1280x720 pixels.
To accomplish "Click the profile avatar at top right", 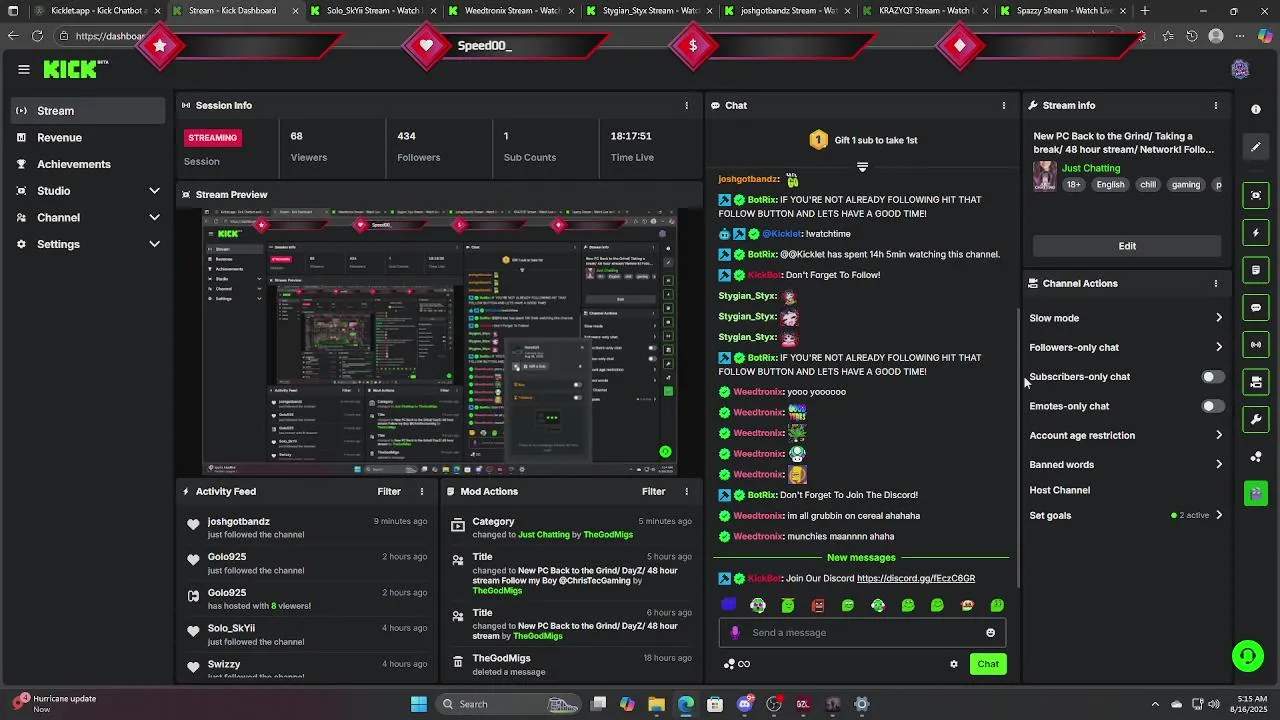I will pos(1240,69).
